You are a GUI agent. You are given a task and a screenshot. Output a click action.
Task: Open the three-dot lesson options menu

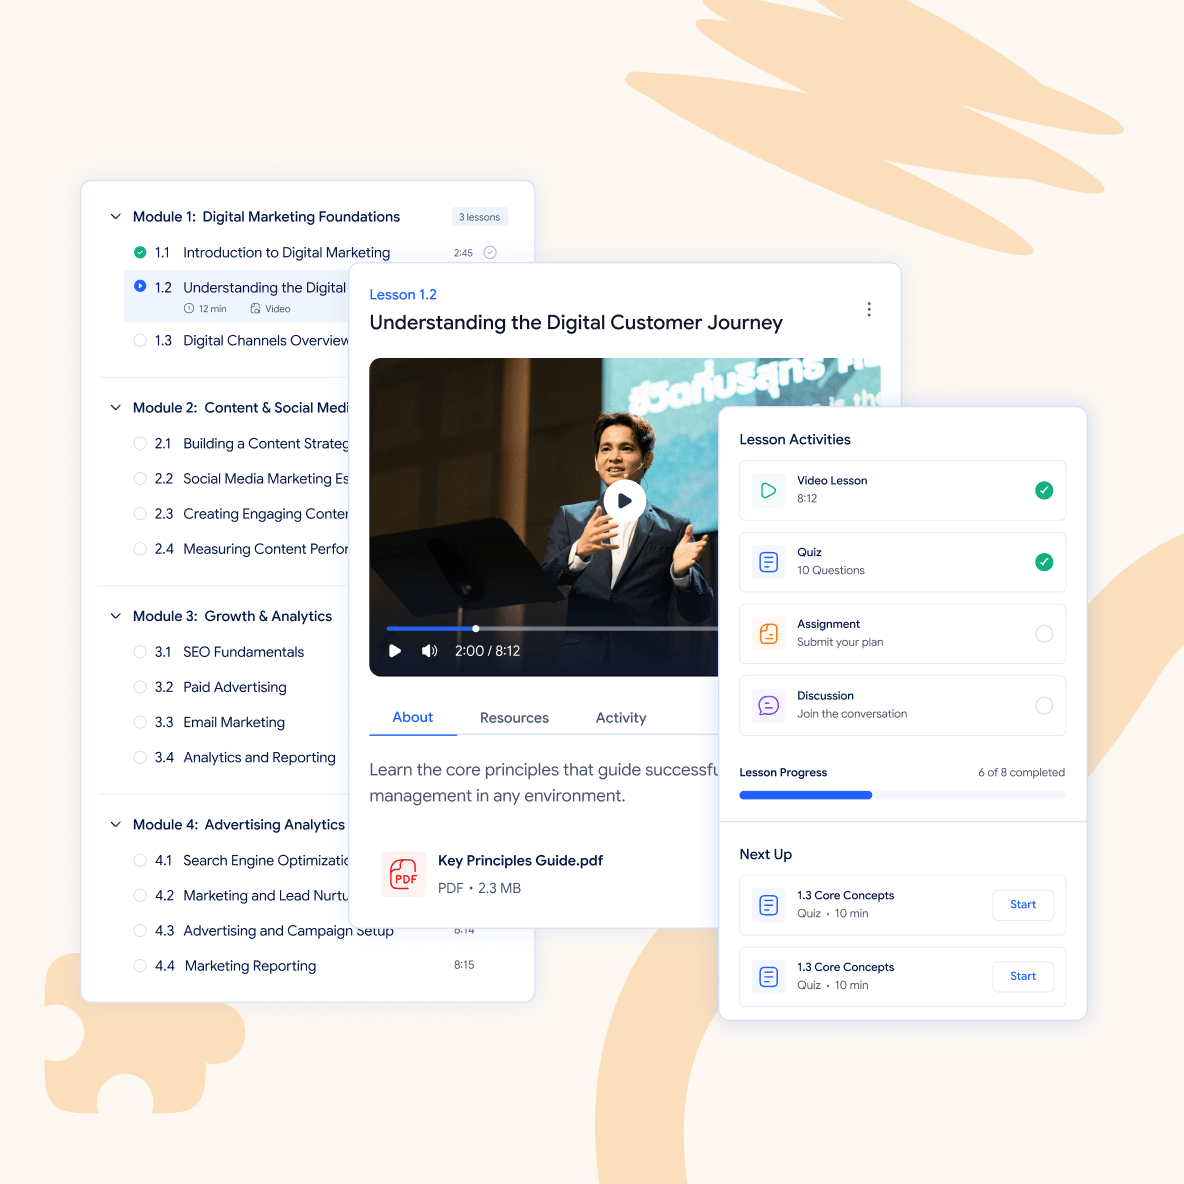[868, 309]
